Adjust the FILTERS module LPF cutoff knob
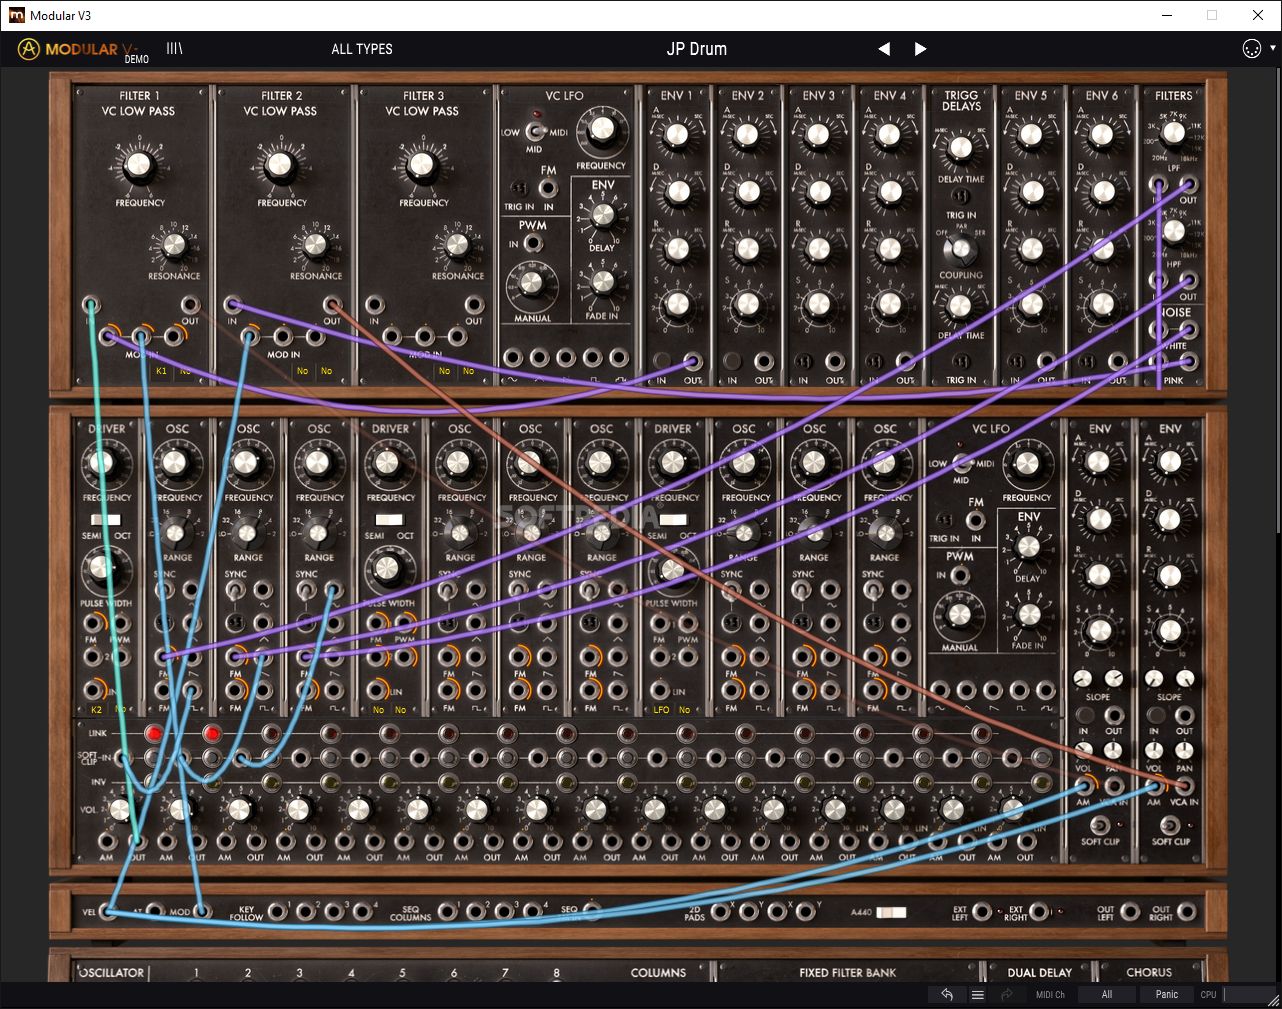 coord(1173,135)
